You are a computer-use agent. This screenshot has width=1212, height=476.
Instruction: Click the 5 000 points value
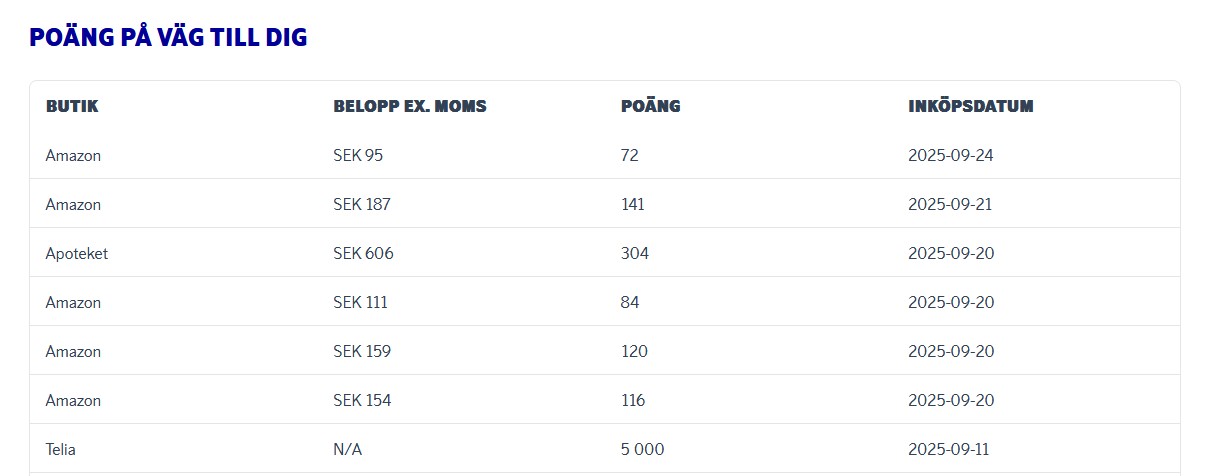[642, 450]
